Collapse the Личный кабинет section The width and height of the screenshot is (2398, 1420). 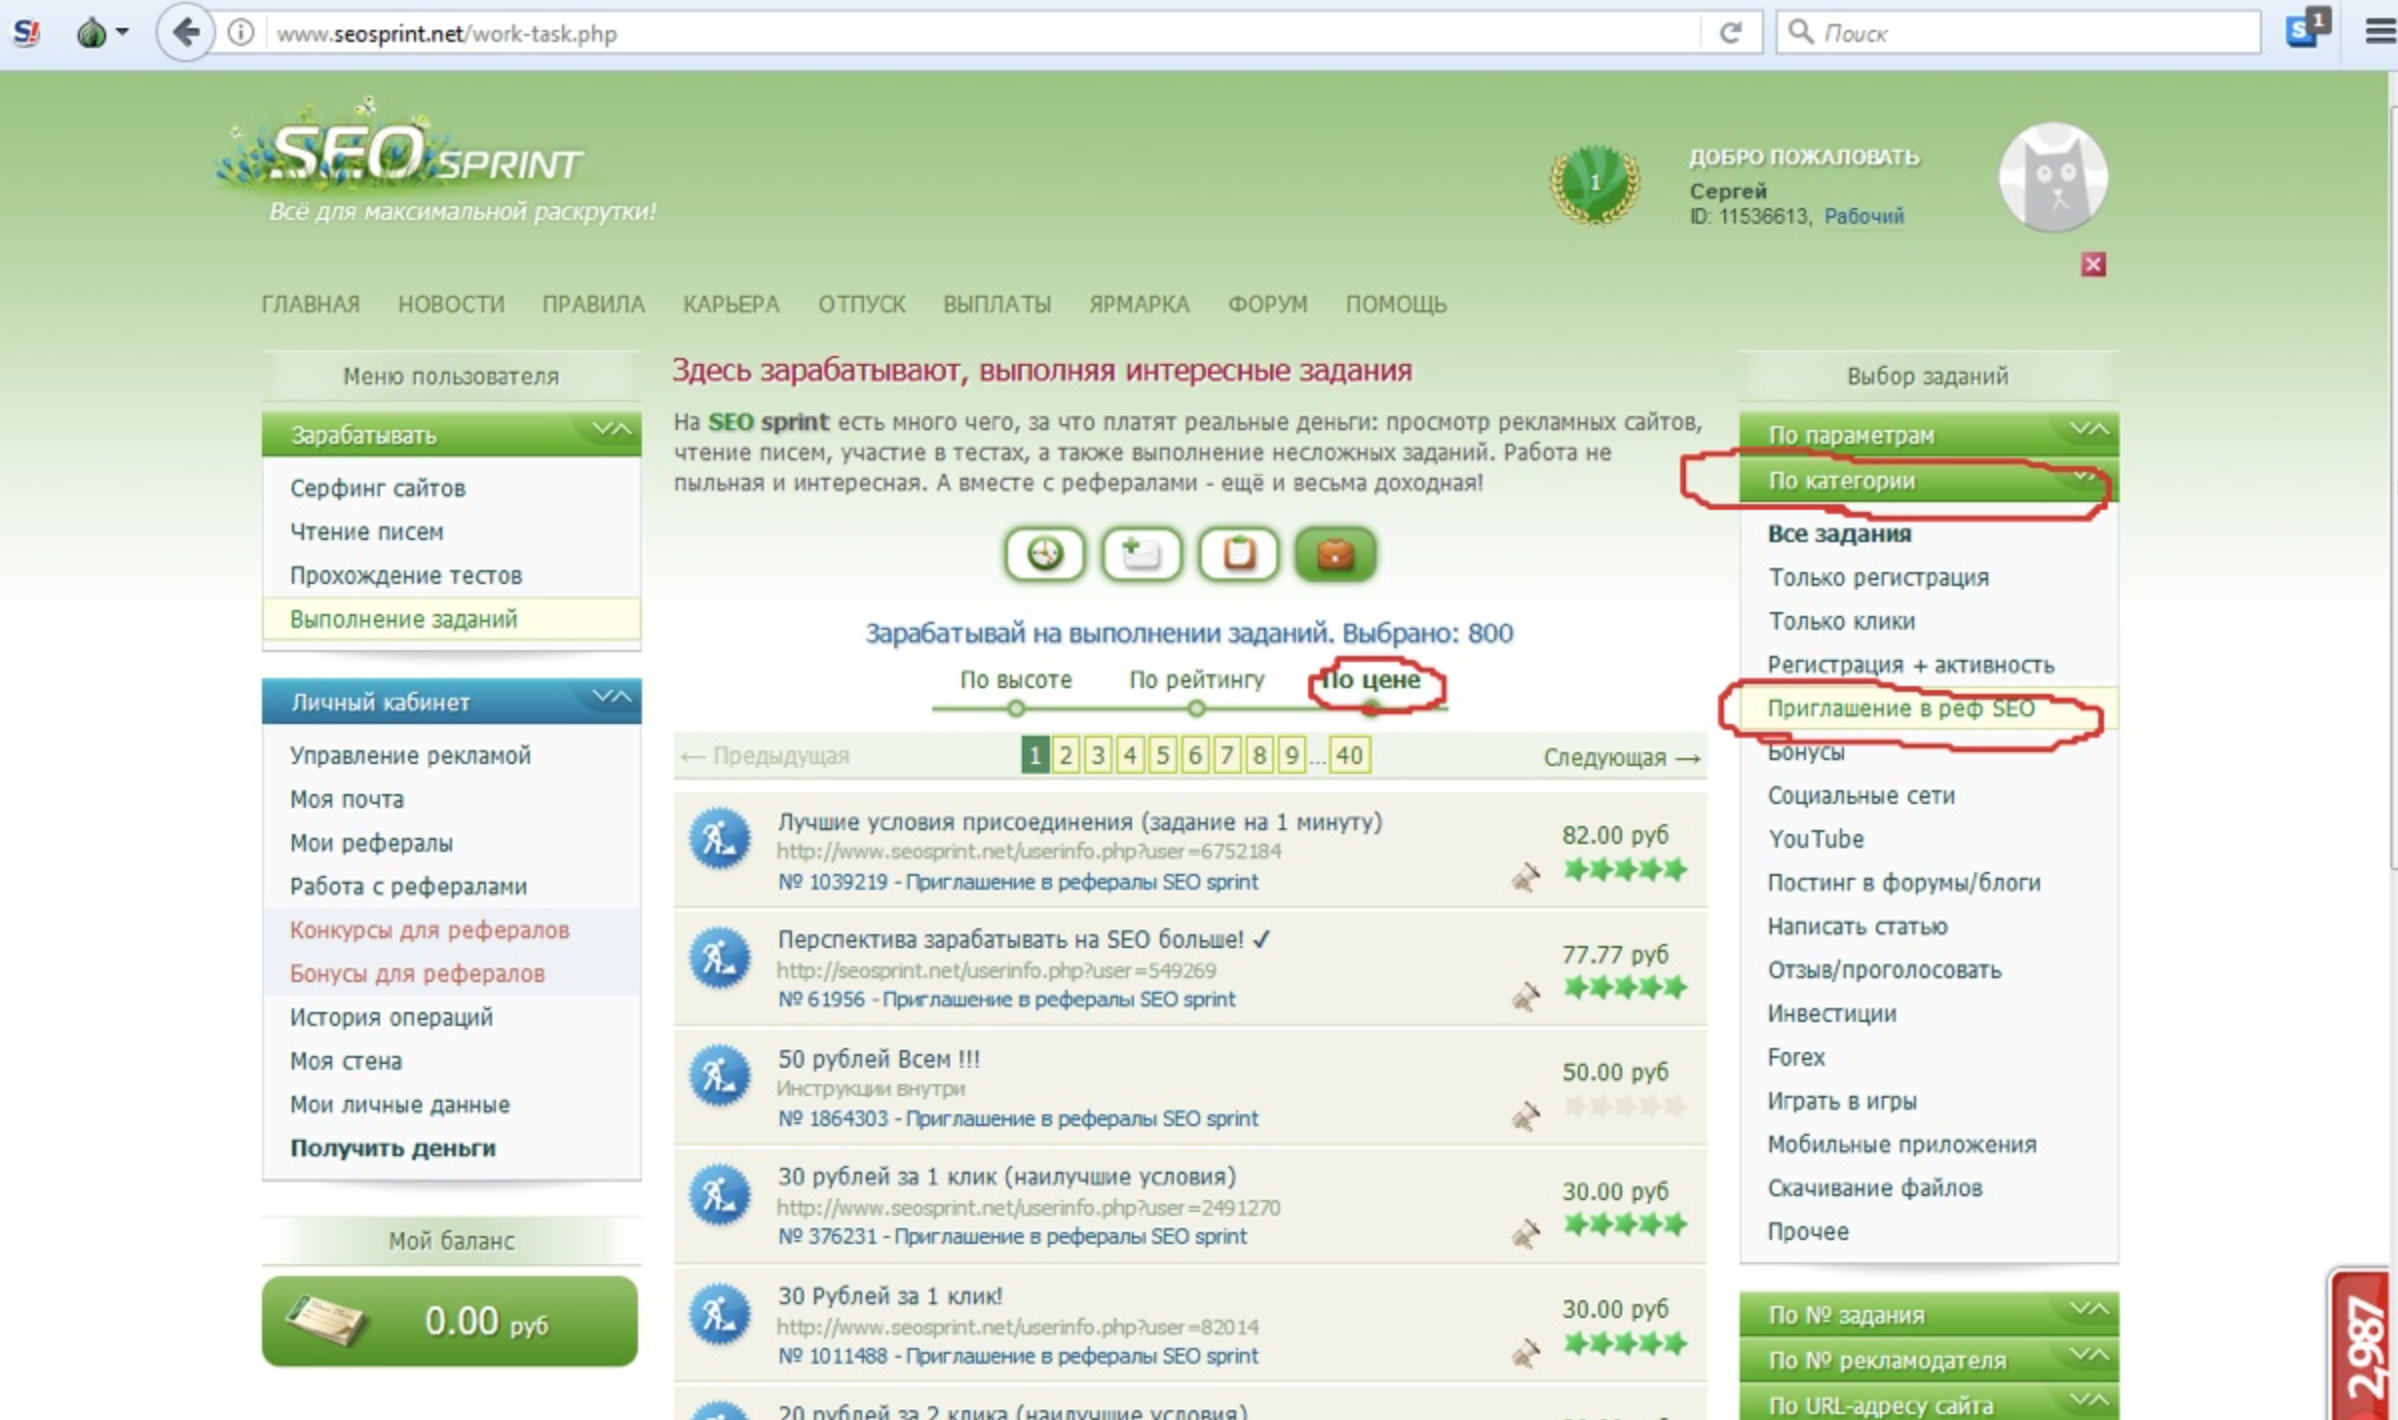tap(451, 701)
